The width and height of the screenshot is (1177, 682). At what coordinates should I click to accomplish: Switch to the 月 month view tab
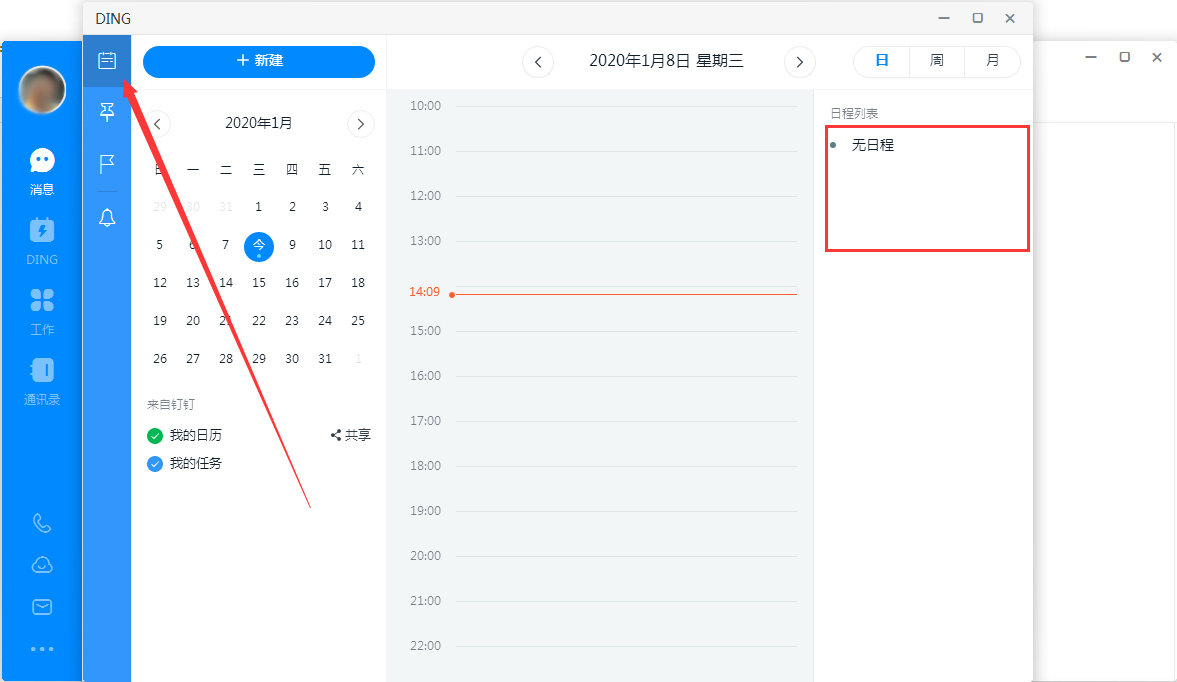(x=992, y=60)
